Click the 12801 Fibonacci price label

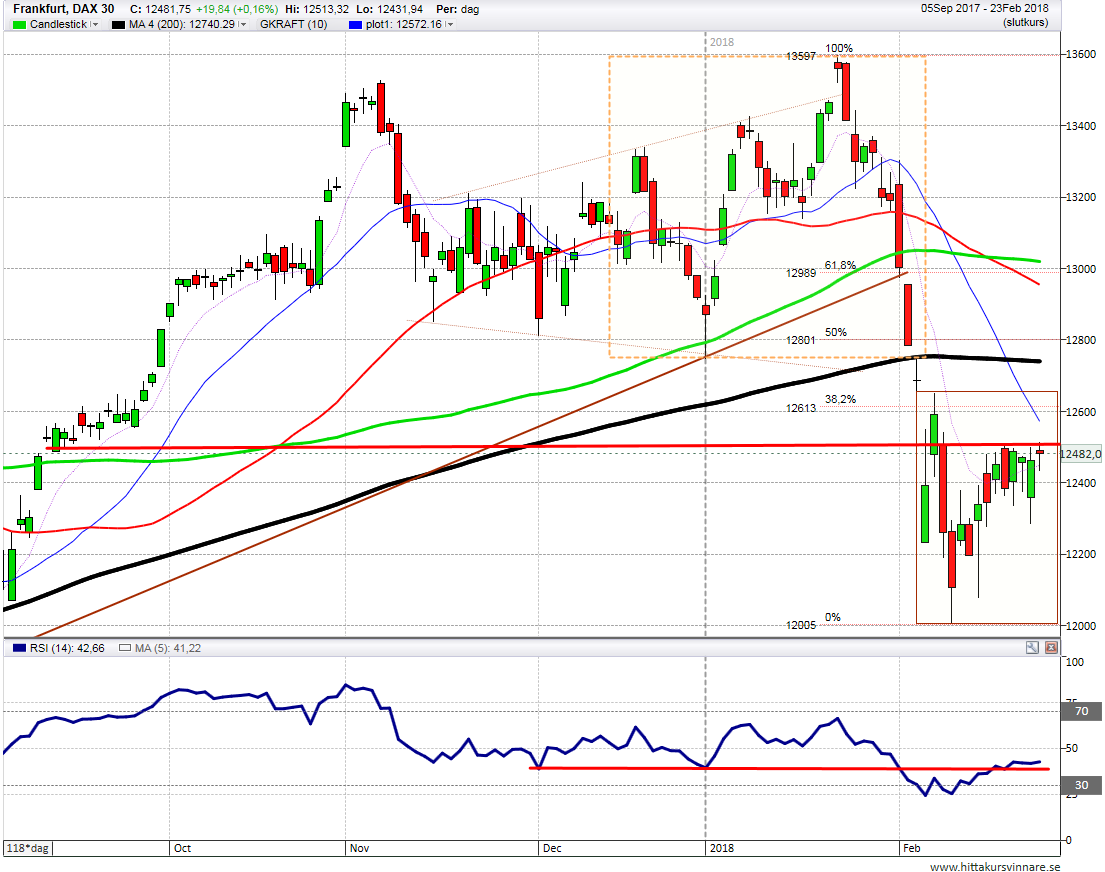coord(801,340)
